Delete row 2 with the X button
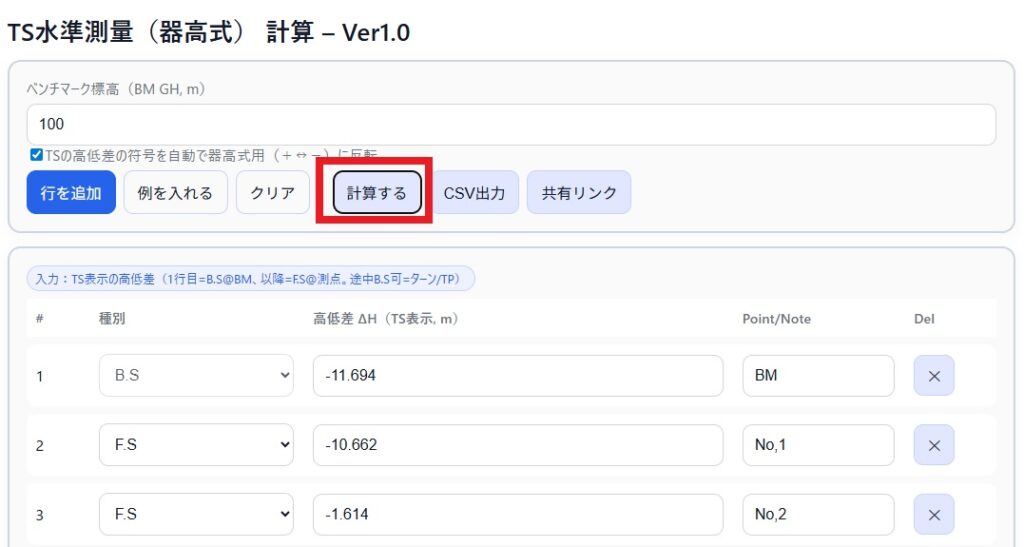The height and width of the screenshot is (547, 1024). click(933, 445)
